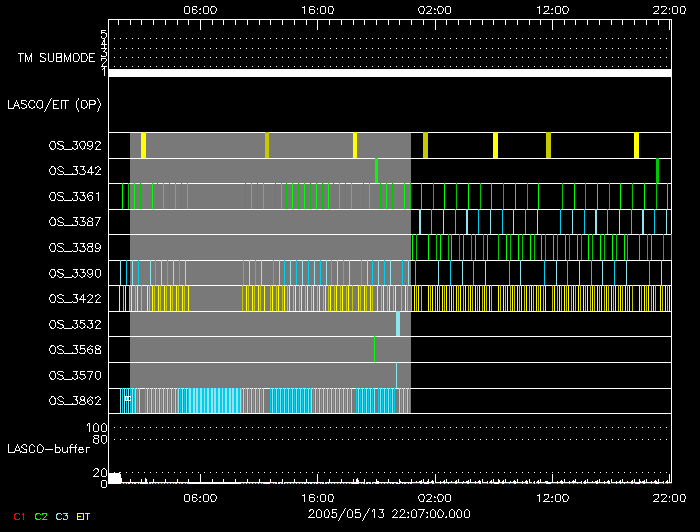Screen dimensions: 700x532
Task: Select the green C2 legend entry
Action: [41, 517]
